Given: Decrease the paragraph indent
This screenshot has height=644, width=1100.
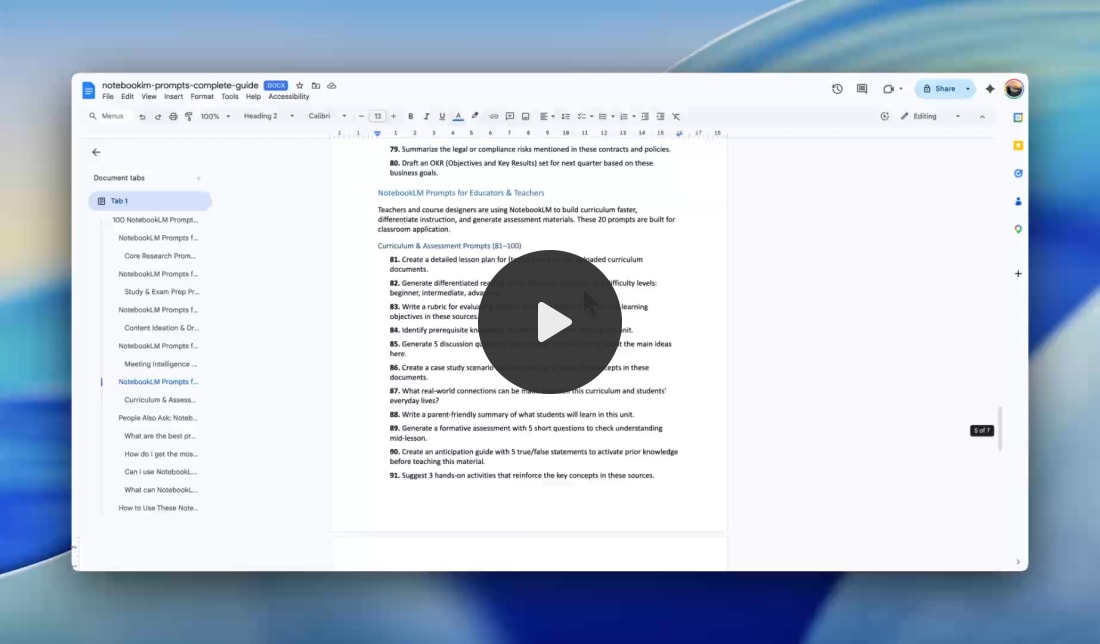Looking at the screenshot, I should pyautogui.click(x=645, y=116).
